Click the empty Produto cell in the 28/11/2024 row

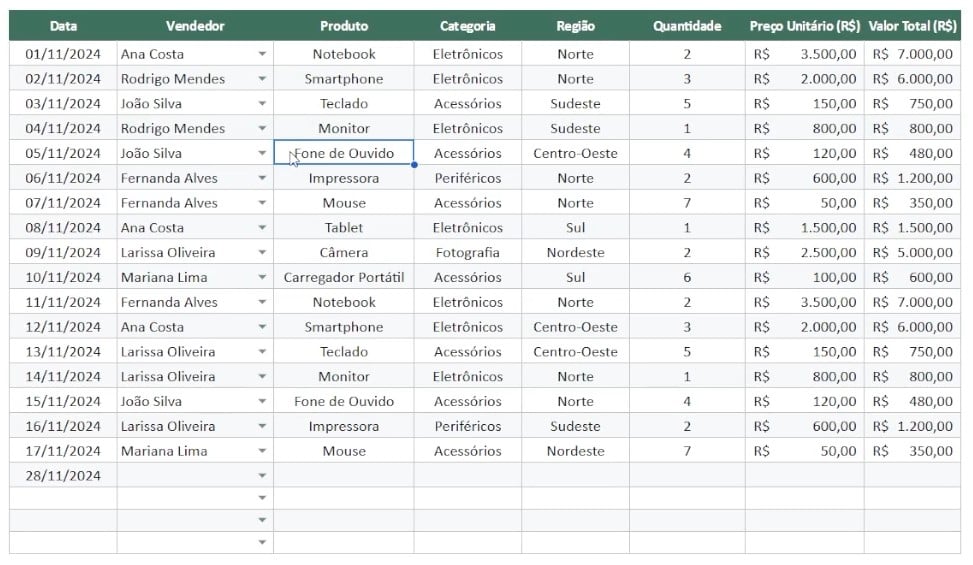[344, 476]
